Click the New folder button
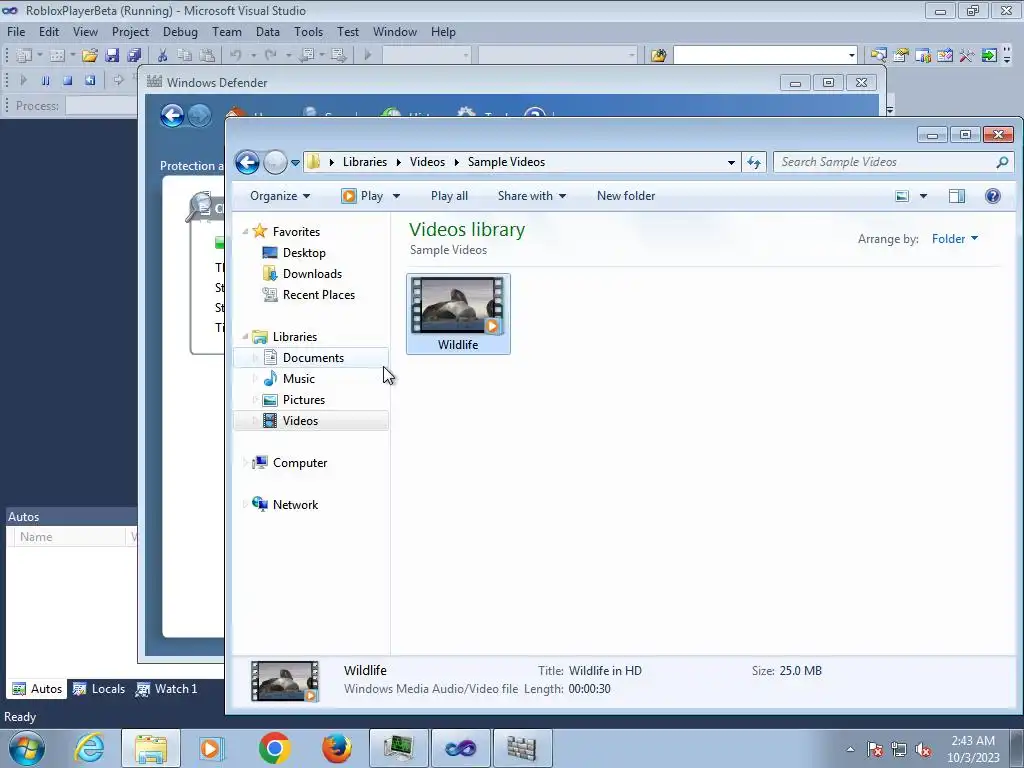Image resolution: width=1024 pixels, height=768 pixels. tap(626, 196)
